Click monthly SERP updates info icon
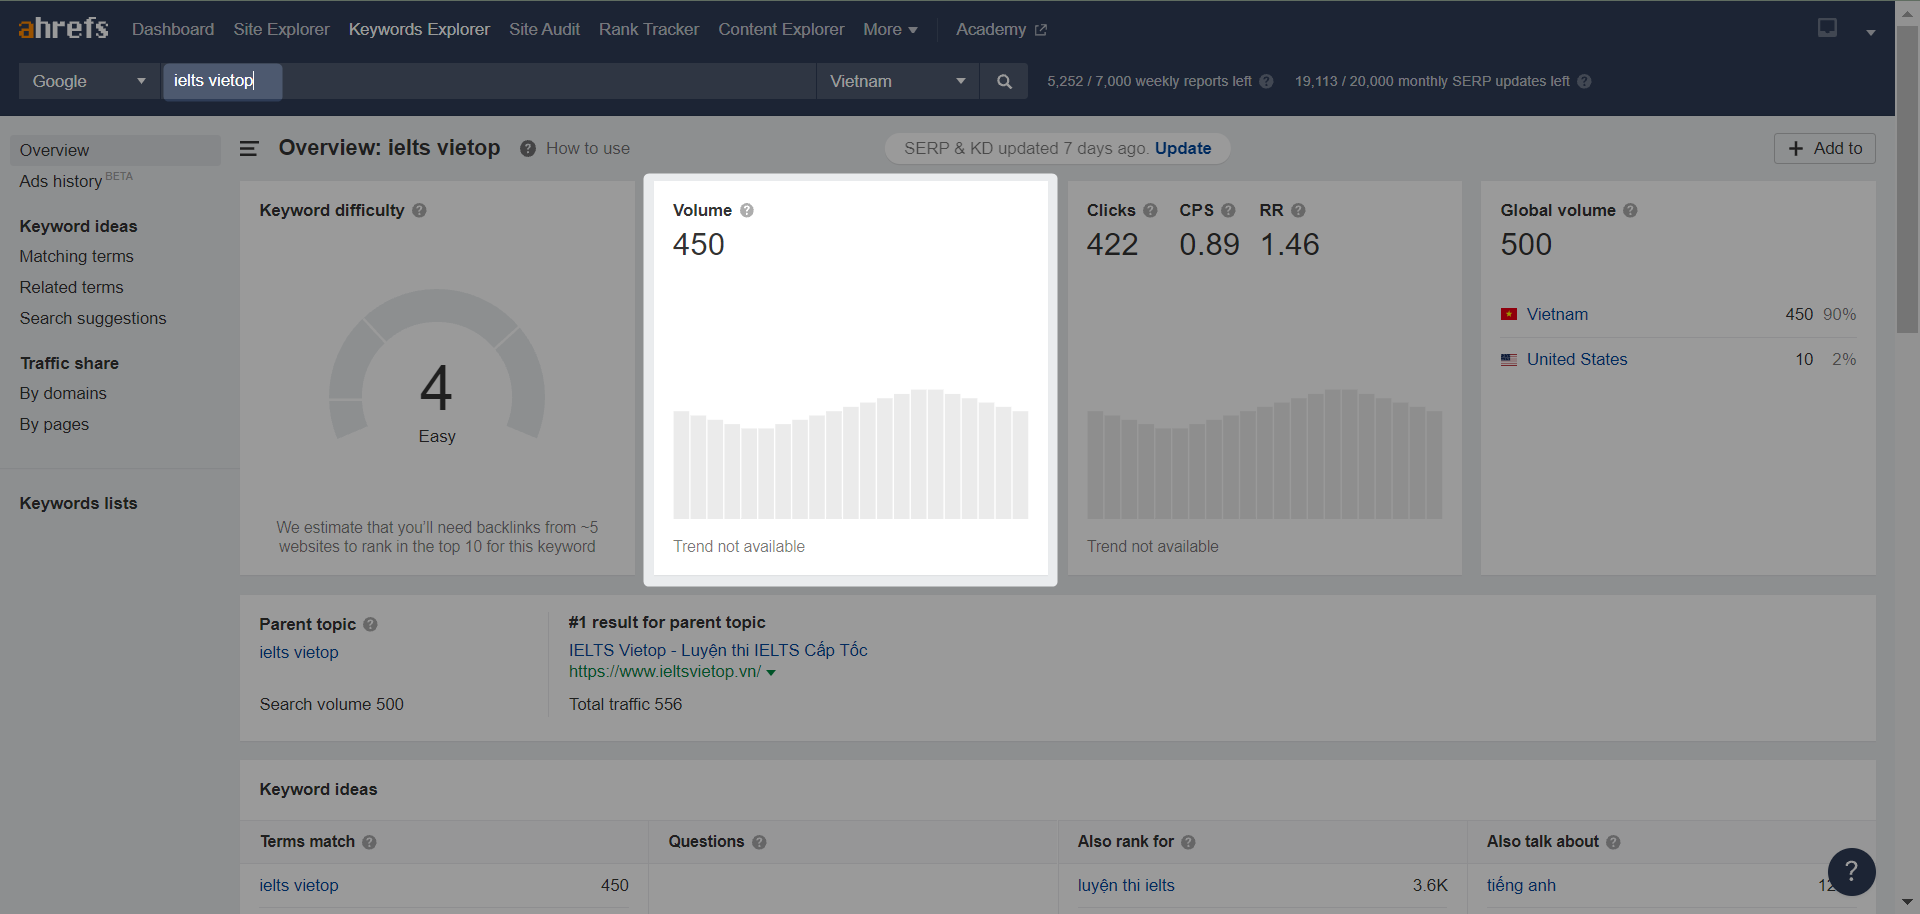Viewport: 1920px width, 914px height. click(x=1584, y=81)
